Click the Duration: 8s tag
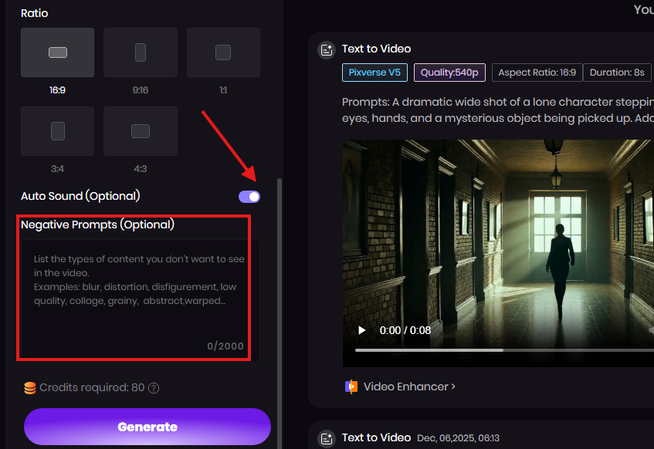 tap(617, 73)
